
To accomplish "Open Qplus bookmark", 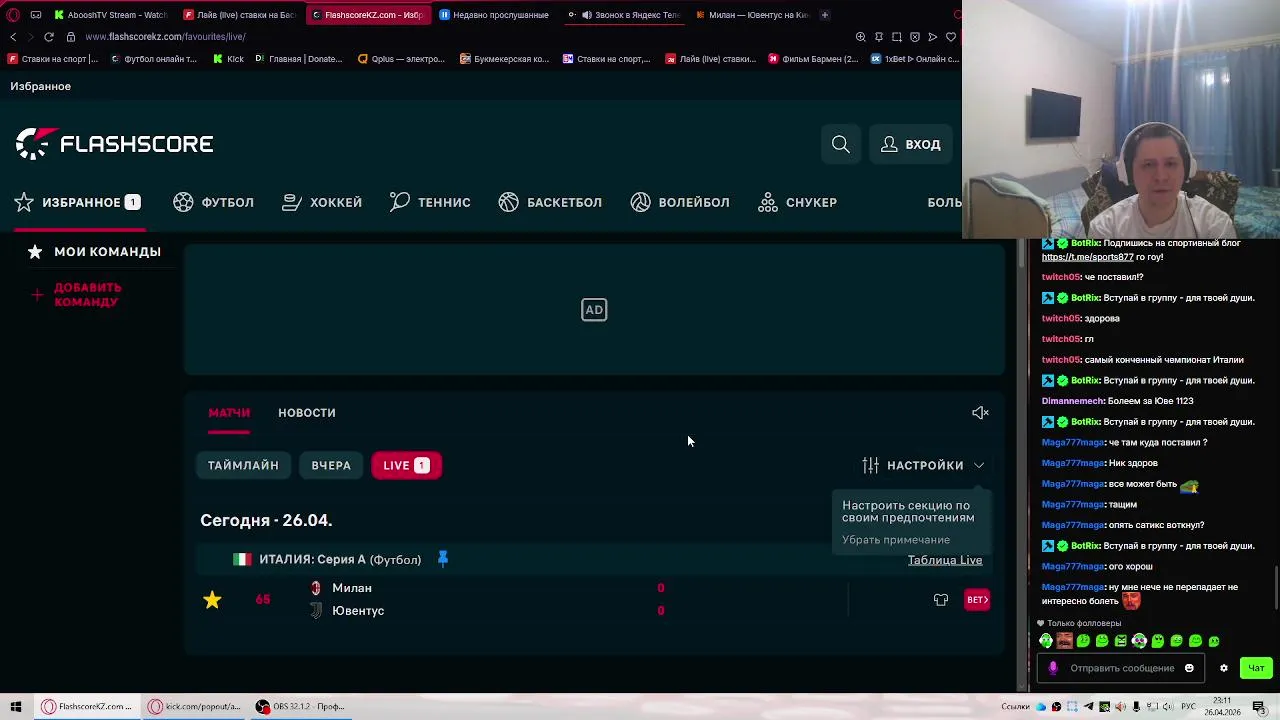I will click(x=400, y=59).
